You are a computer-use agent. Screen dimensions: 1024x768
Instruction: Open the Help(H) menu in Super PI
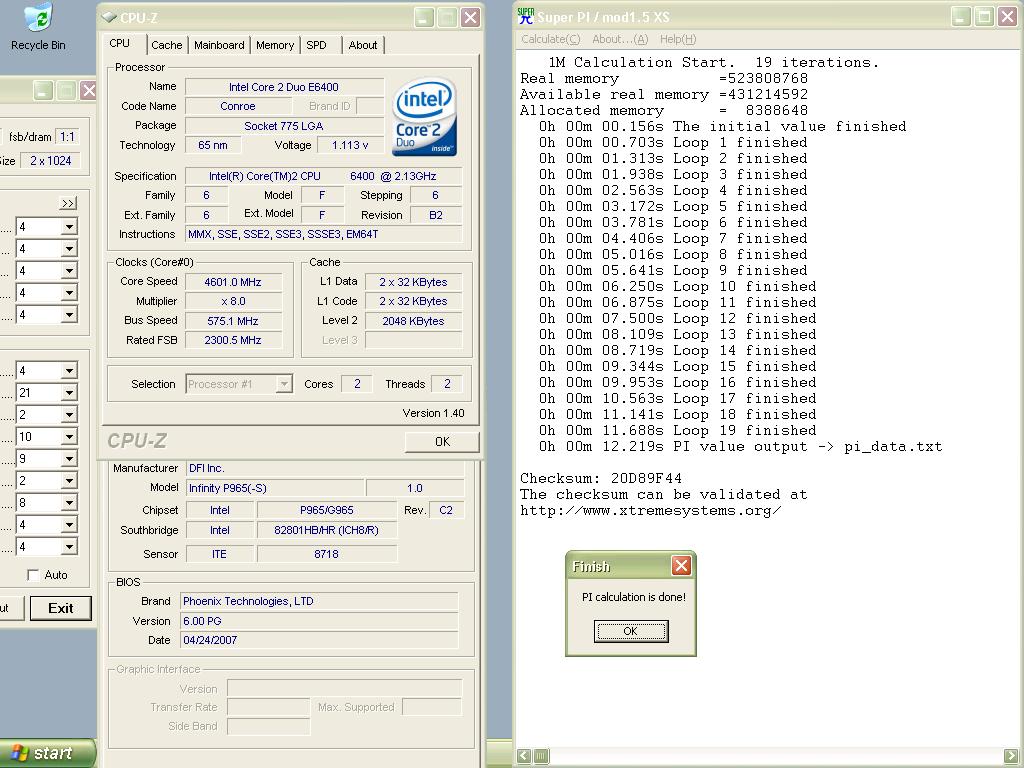(x=678, y=39)
